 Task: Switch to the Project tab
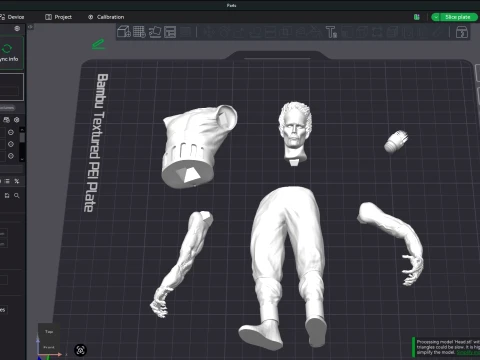point(58,17)
